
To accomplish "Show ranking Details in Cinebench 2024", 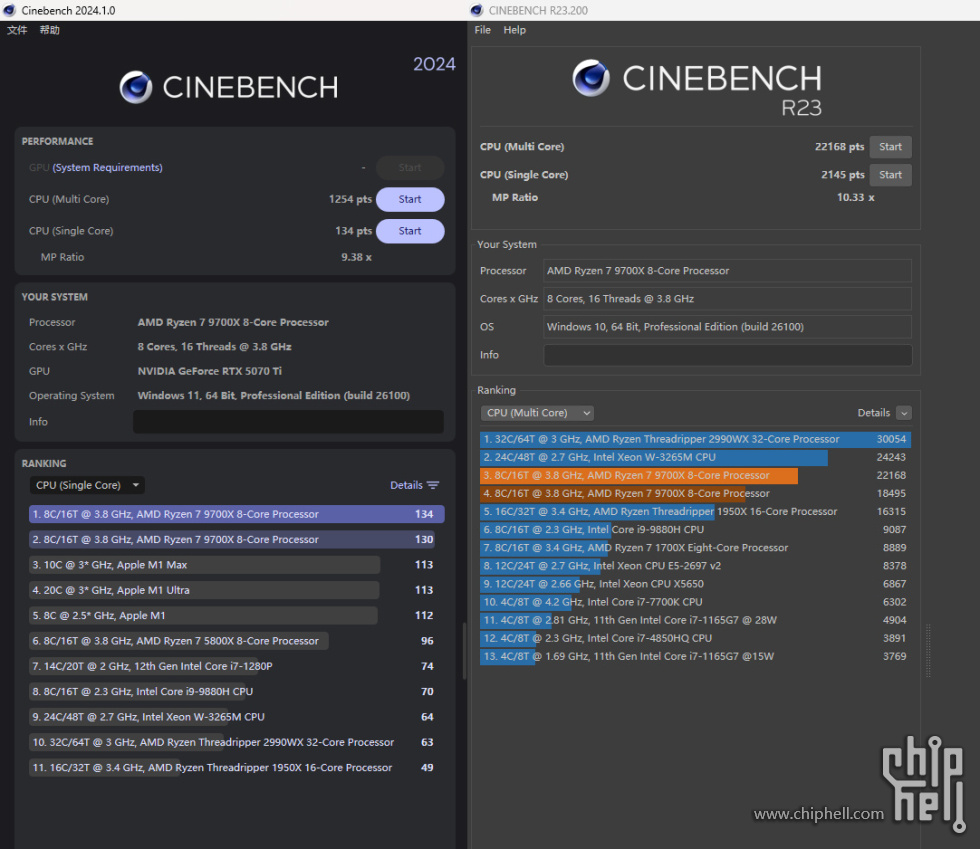I will pyautogui.click(x=414, y=485).
